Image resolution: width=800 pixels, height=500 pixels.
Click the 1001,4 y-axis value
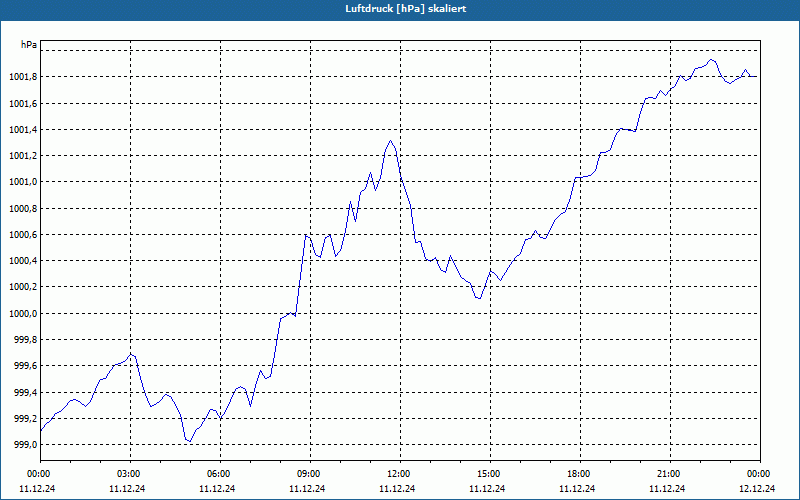[x=23, y=130]
